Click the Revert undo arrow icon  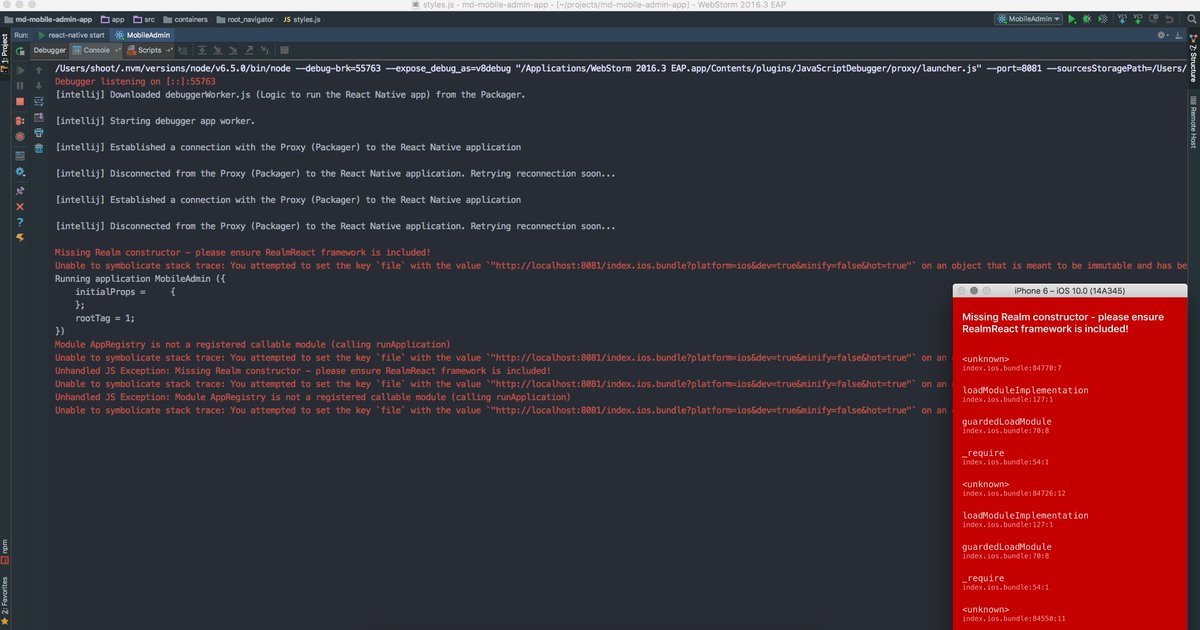click(x=1167, y=19)
